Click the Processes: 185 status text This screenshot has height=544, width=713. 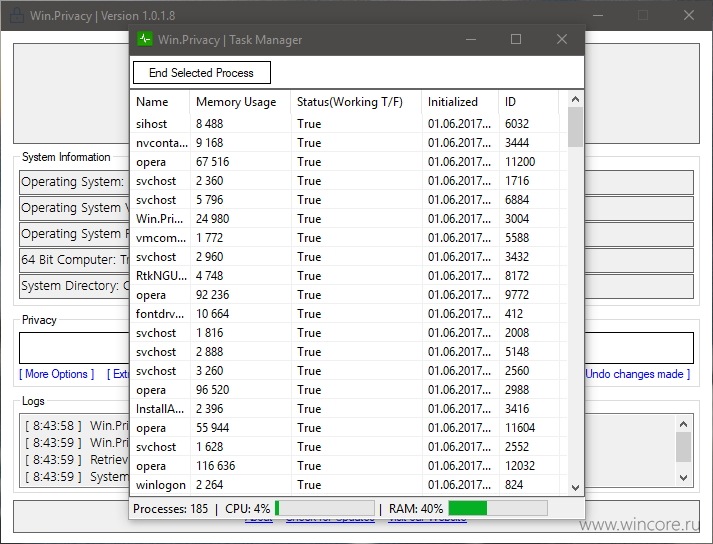click(x=171, y=509)
